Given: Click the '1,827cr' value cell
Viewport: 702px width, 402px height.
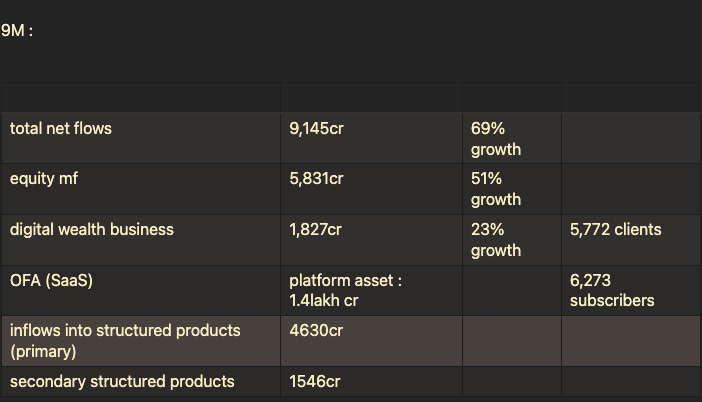Looking at the screenshot, I should pos(371,240).
